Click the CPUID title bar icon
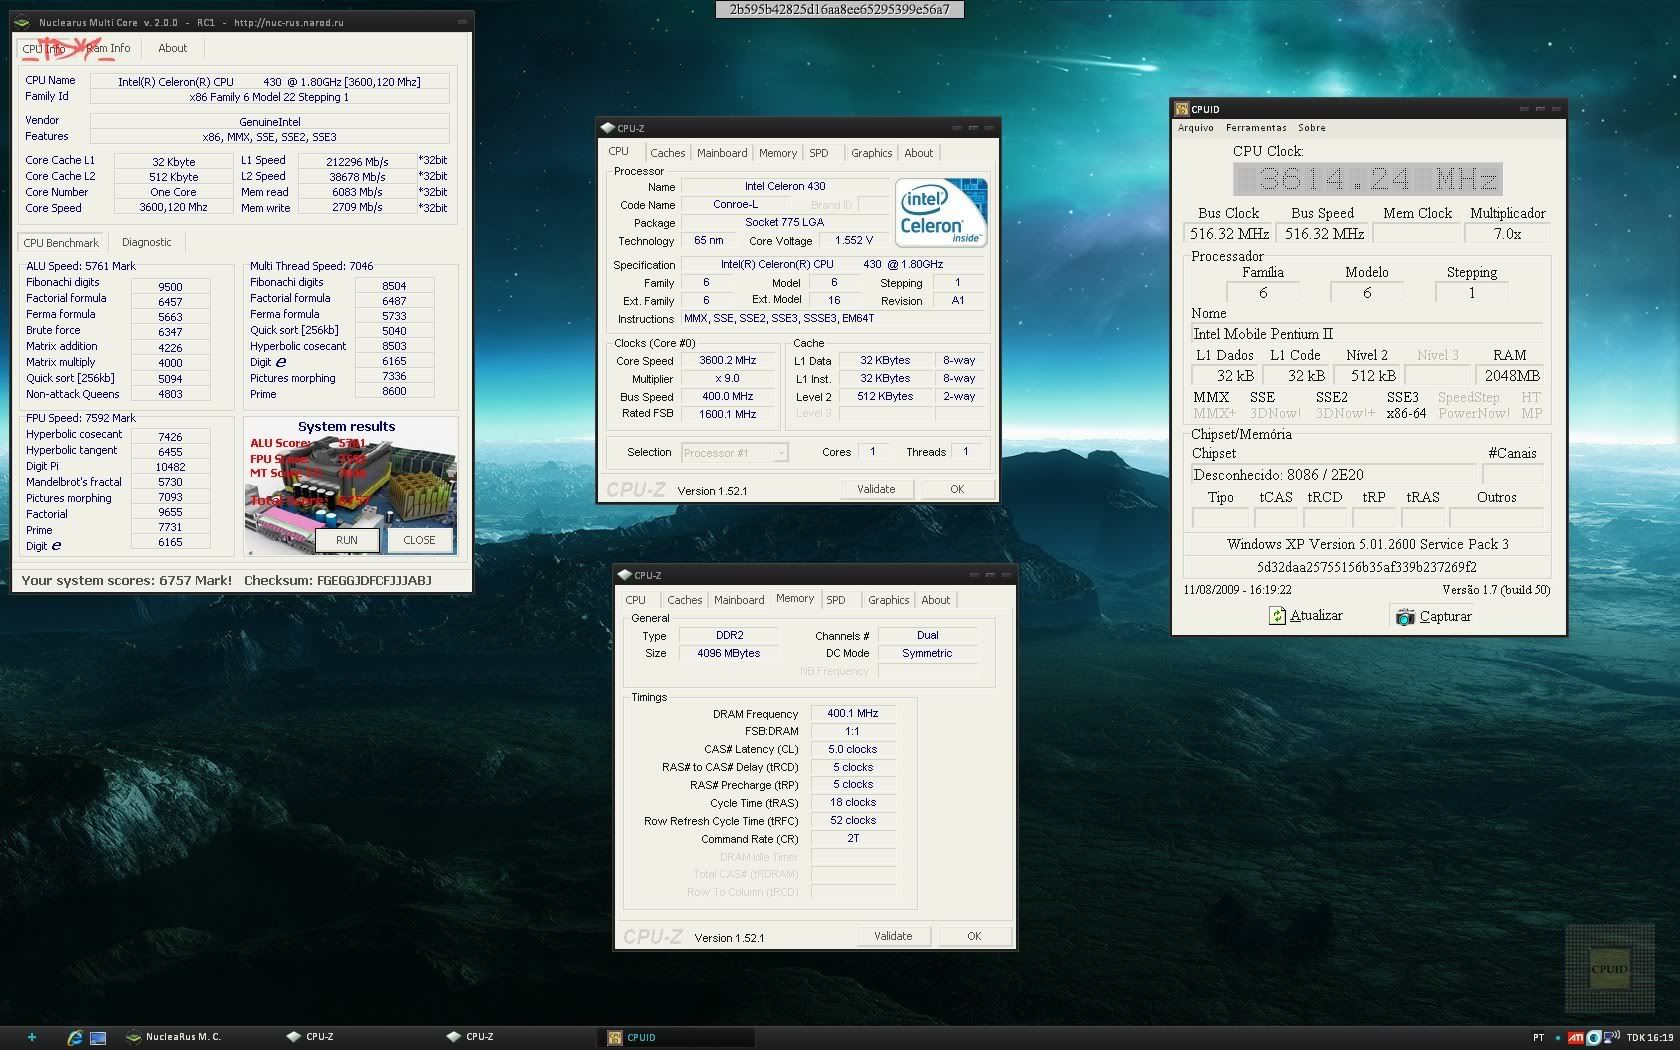This screenshot has width=1680, height=1050. (x=1182, y=109)
